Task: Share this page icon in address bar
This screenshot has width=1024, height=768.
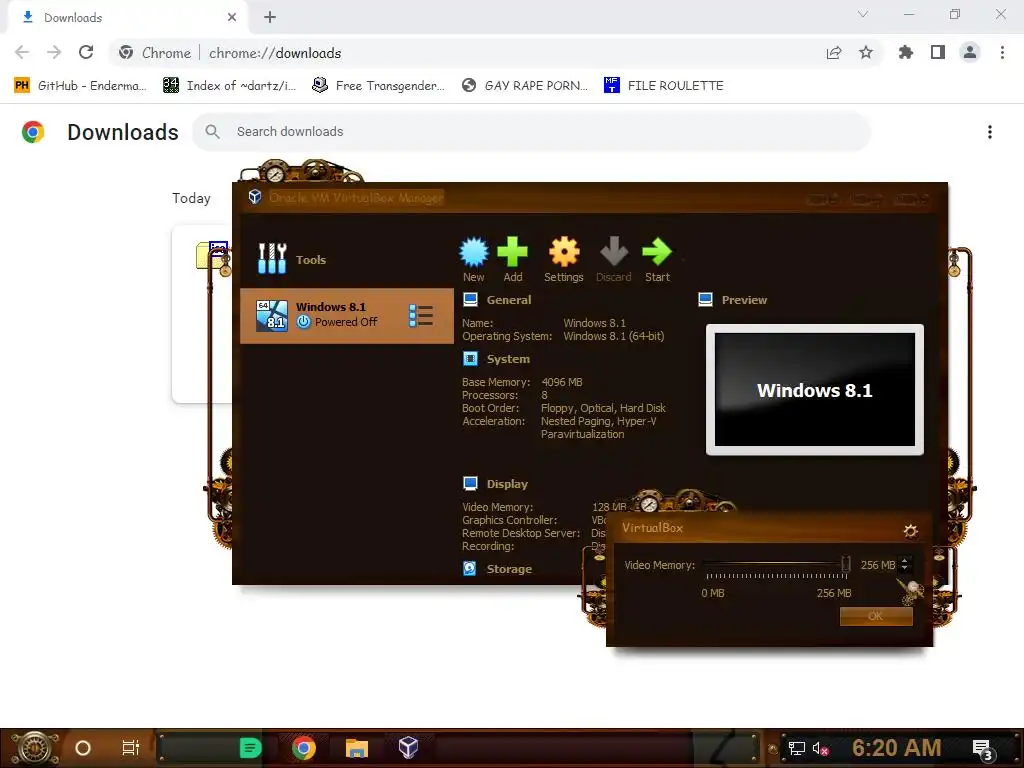Action: point(834,52)
